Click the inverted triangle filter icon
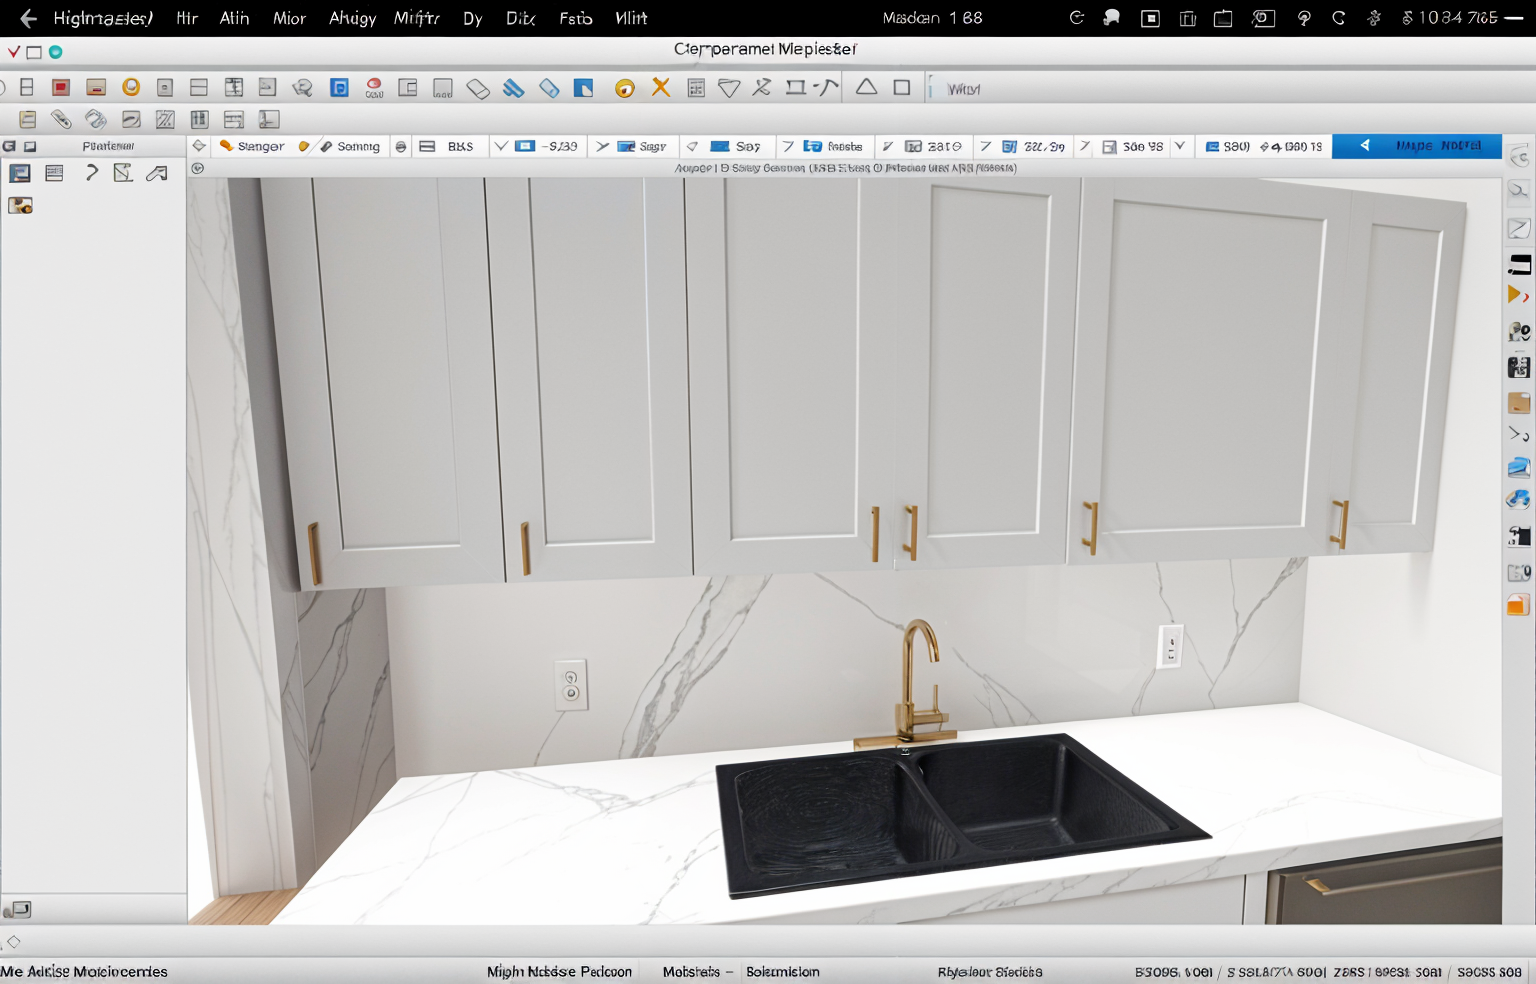The image size is (1536, 984). point(730,89)
